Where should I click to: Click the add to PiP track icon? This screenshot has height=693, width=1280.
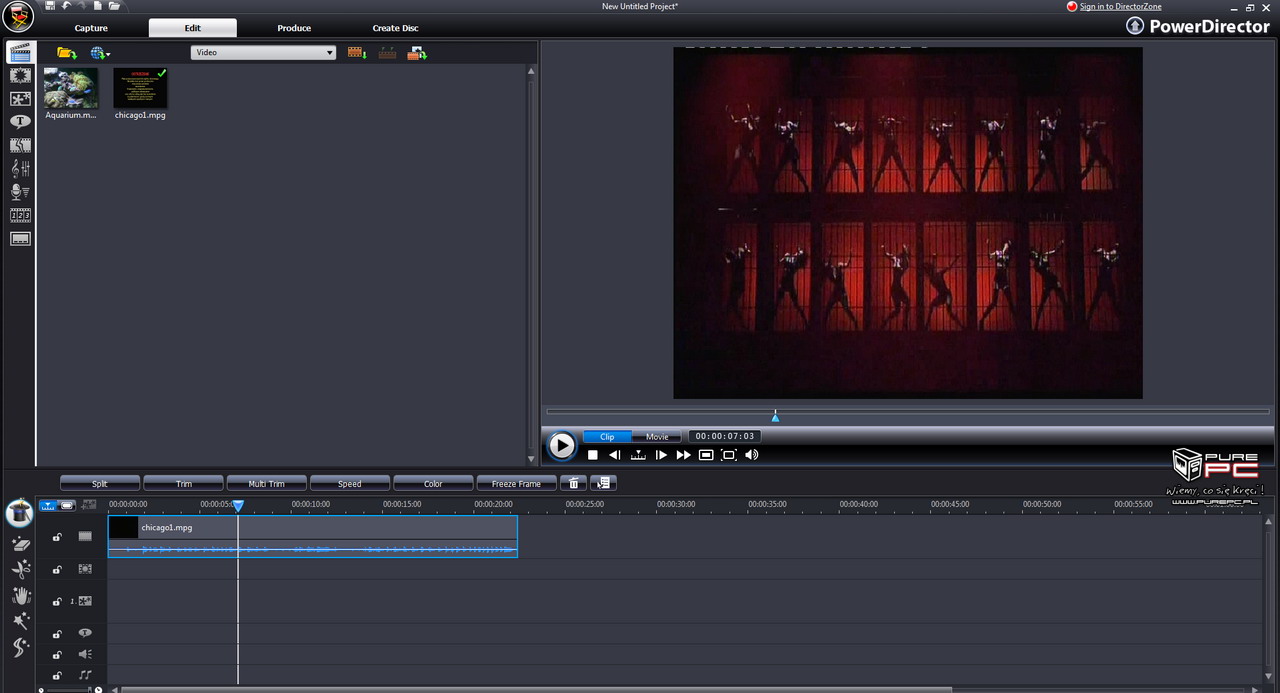coord(417,53)
